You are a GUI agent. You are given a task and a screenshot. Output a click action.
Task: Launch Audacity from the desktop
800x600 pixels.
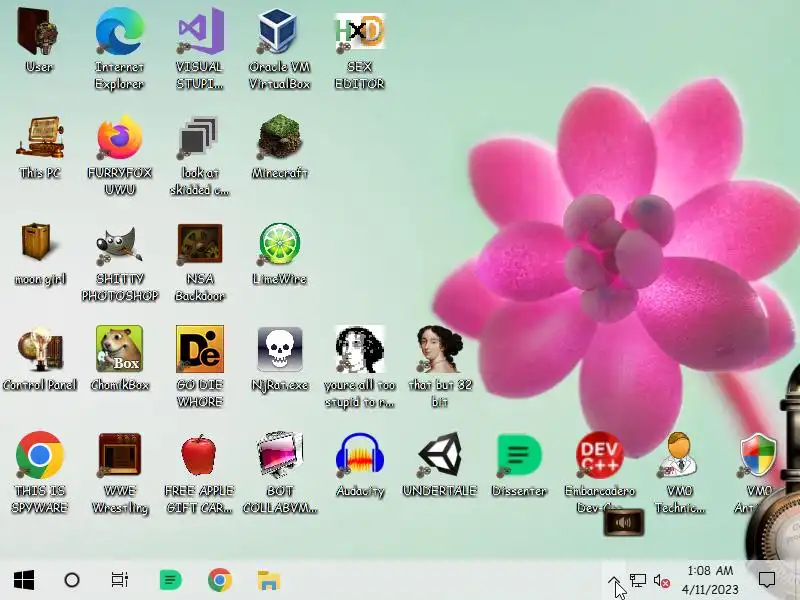pos(360,454)
